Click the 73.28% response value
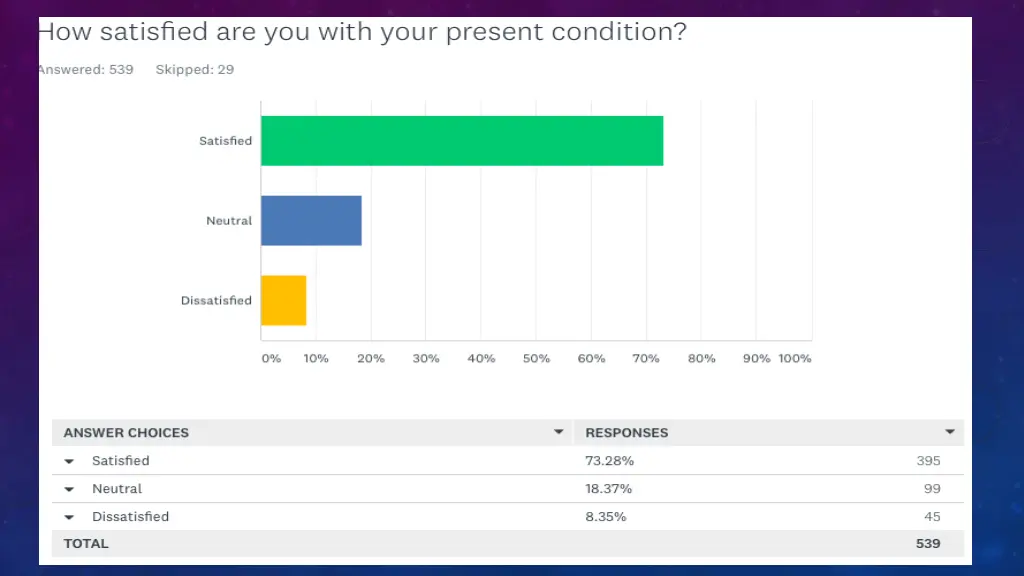Viewport: 1024px width, 576px height. point(609,460)
